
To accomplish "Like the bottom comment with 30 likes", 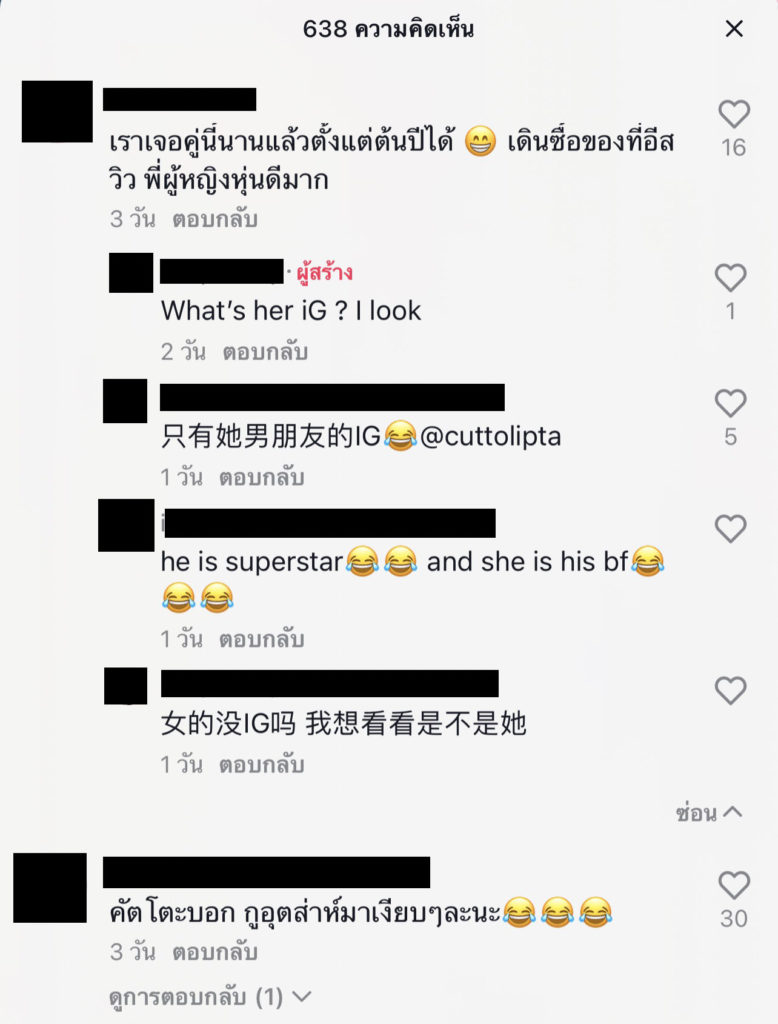I will click(734, 886).
